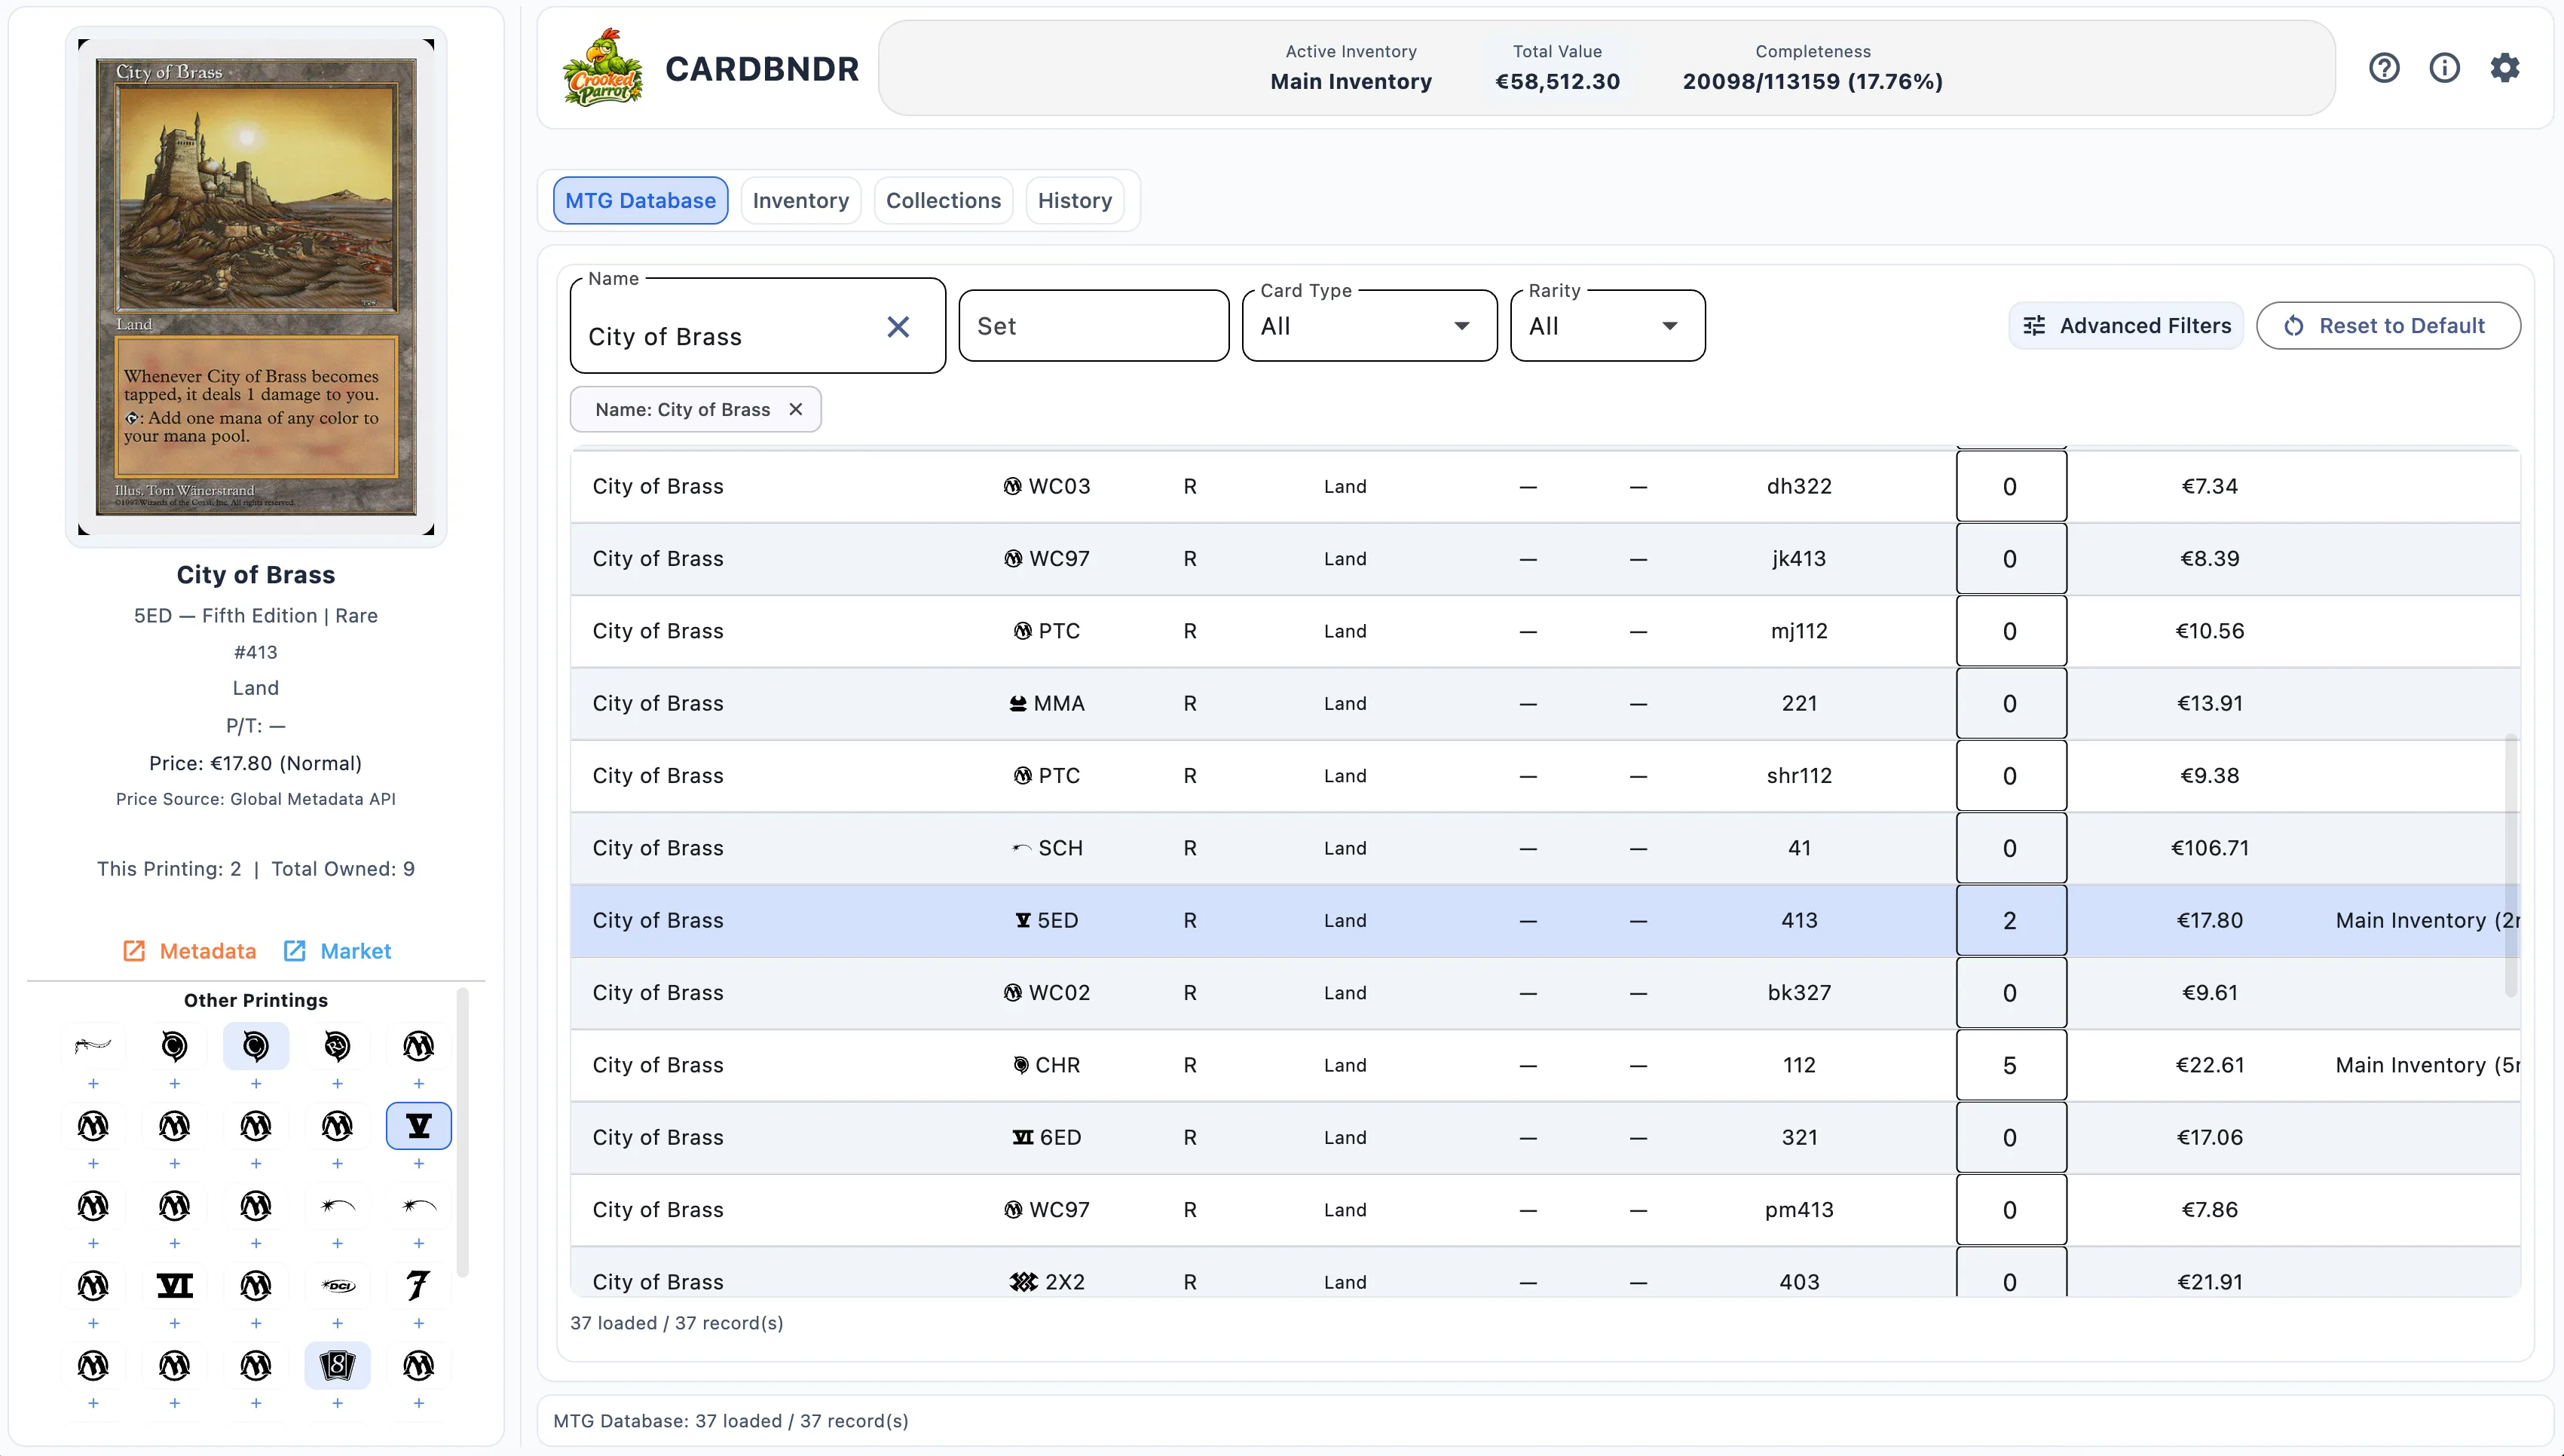
Task: Click the 2X2 set symbol in table
Action: (1023, 1282)
